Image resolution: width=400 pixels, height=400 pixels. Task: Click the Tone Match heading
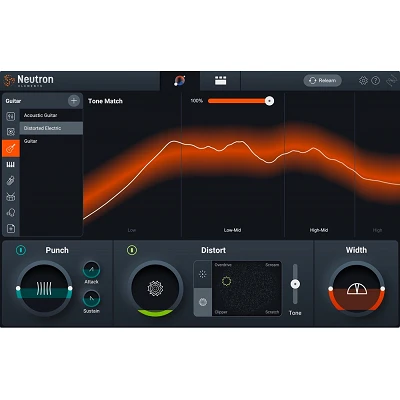105,101
